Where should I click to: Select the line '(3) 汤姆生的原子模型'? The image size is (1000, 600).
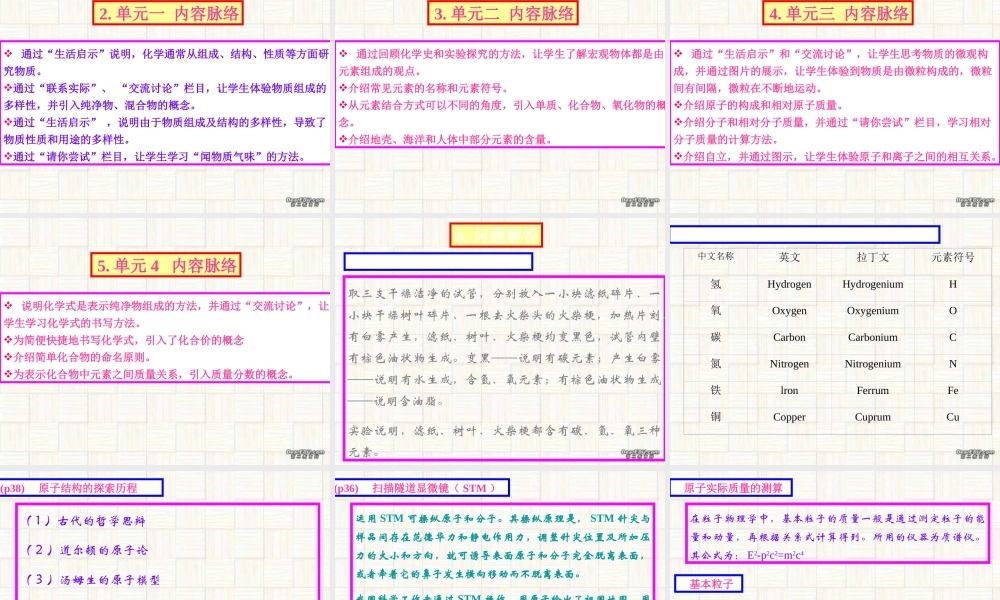tap(92, 580)
